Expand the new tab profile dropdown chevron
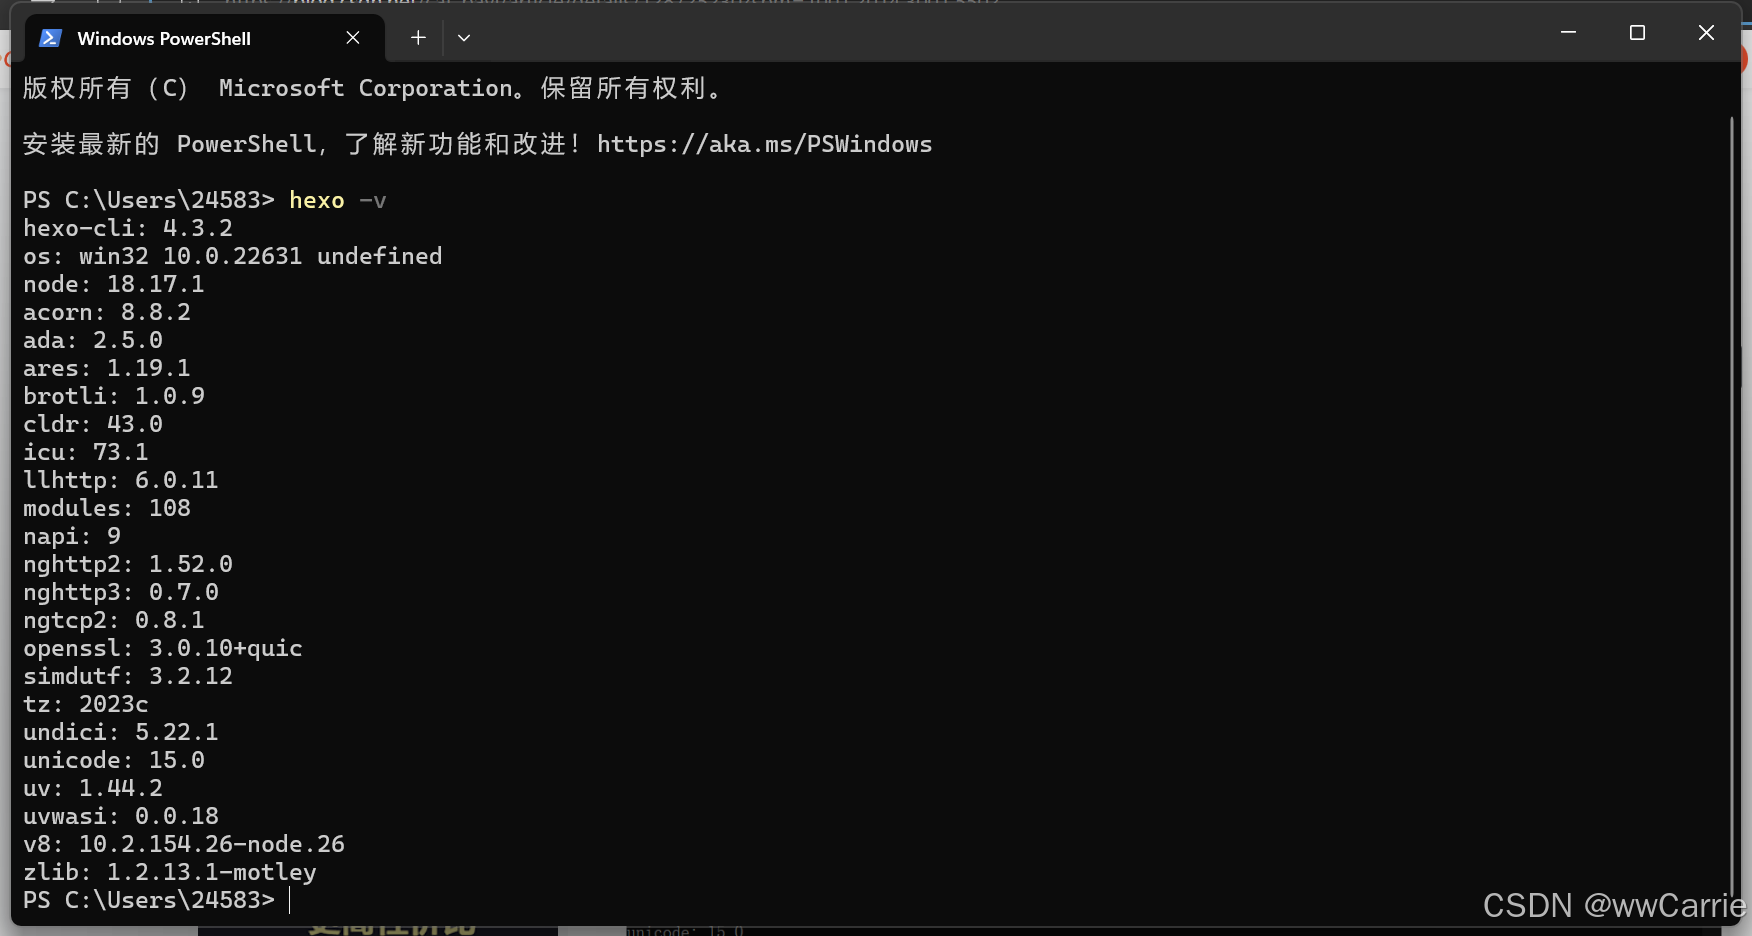The height and width of the screenshot is (936, 1752). [464, 38]
